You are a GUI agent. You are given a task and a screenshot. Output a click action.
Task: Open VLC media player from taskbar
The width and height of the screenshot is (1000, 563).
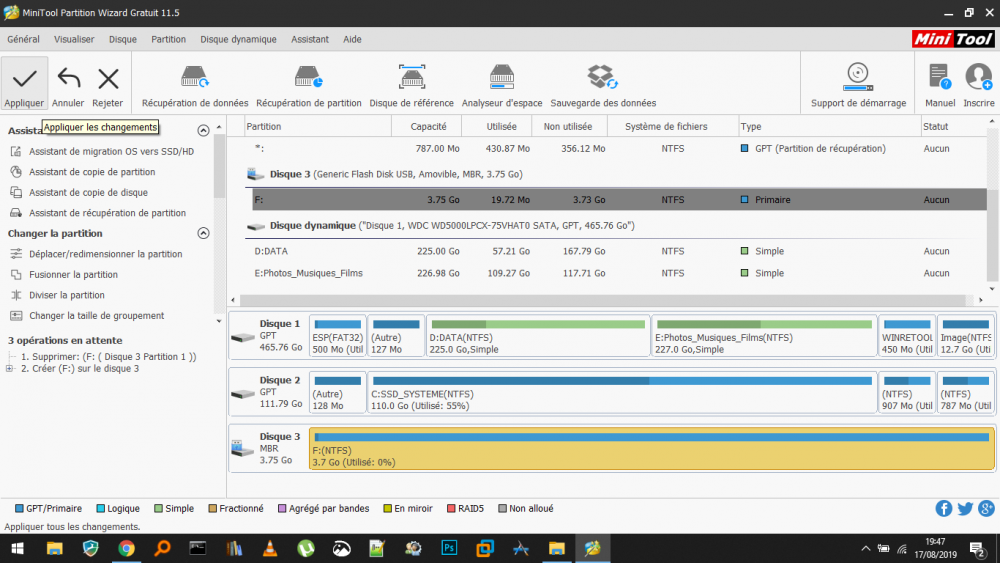270,548
